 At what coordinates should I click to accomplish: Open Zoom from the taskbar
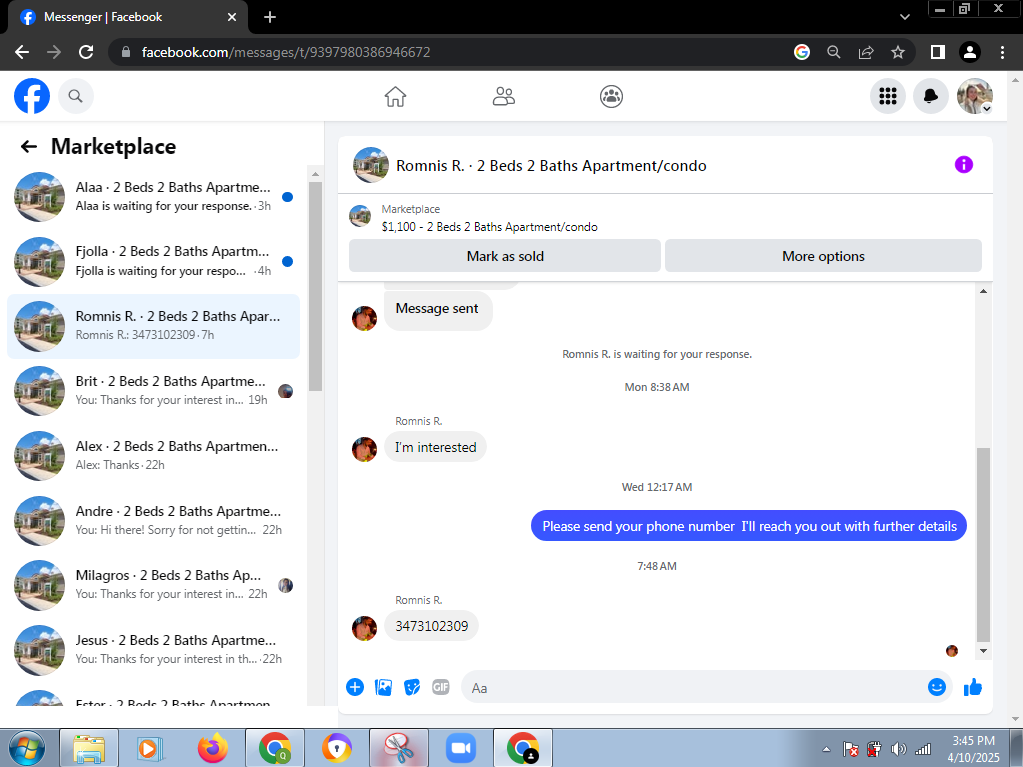click(x=461, y=749)
